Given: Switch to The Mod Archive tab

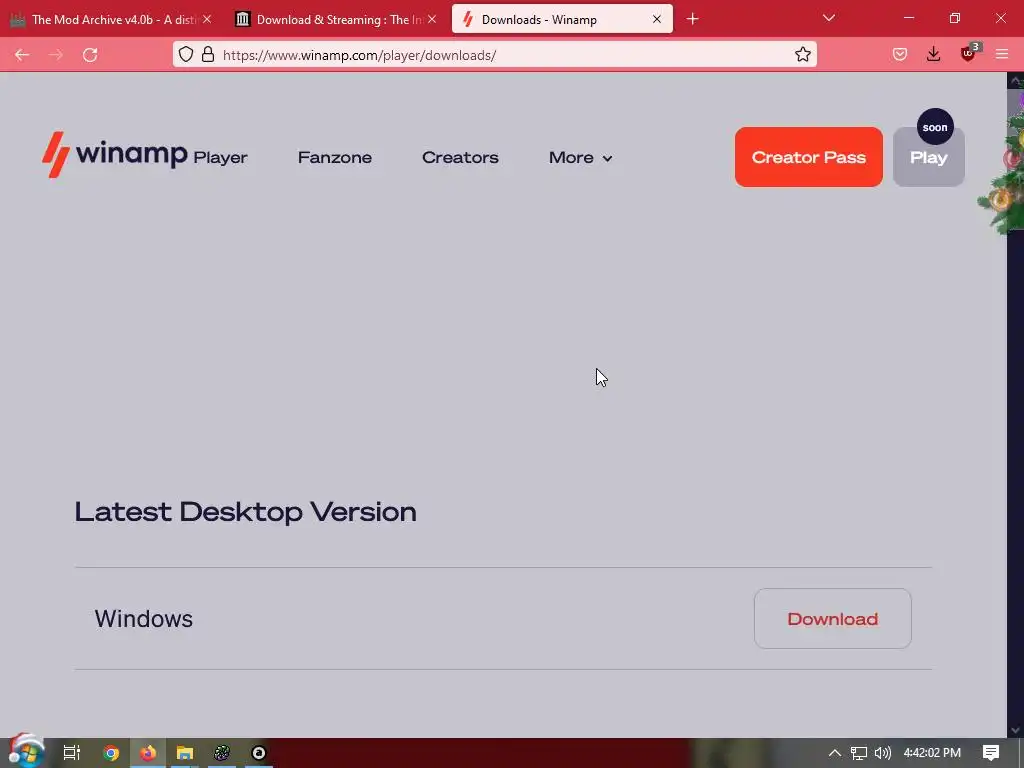Looking at the screenshot, I should pyautogui.click(x=112, y=20).
